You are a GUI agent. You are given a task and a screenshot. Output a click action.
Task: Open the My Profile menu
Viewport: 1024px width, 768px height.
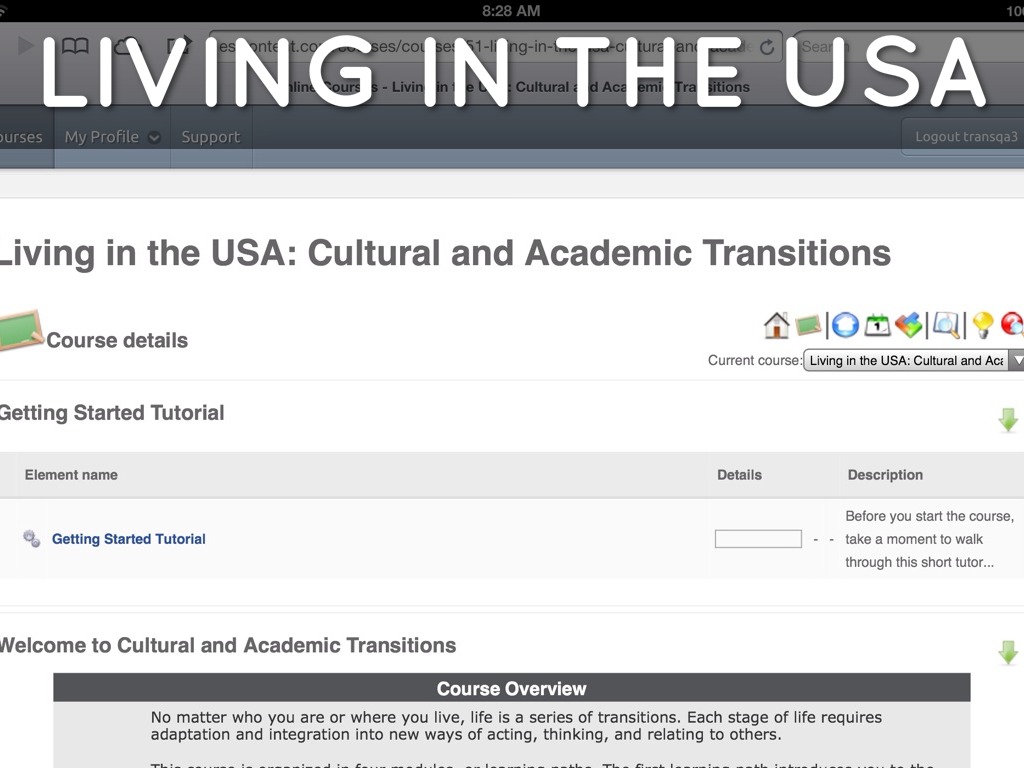[x=112, y=137]
